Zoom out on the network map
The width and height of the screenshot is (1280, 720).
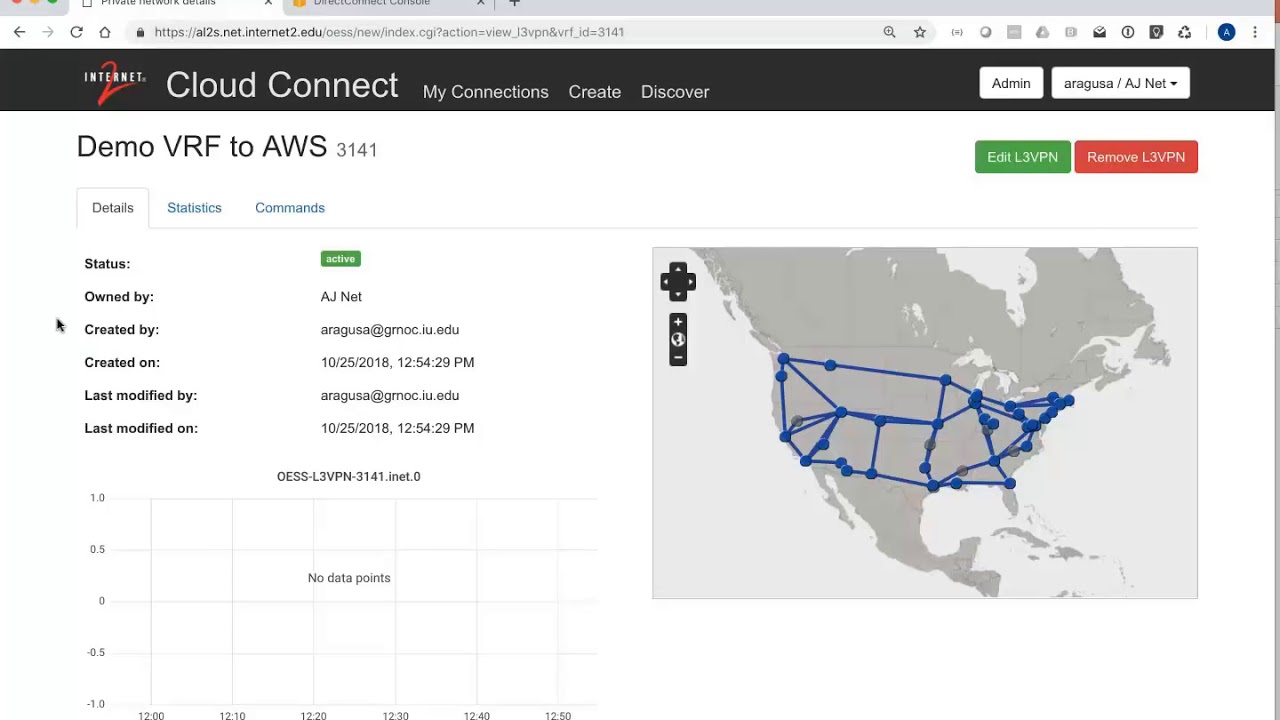(x=678, y=357)
